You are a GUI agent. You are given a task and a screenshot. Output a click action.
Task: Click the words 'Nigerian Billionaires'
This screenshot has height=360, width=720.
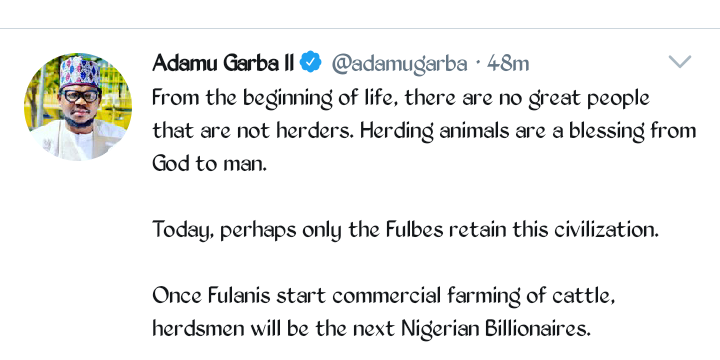tap(496, 329)
